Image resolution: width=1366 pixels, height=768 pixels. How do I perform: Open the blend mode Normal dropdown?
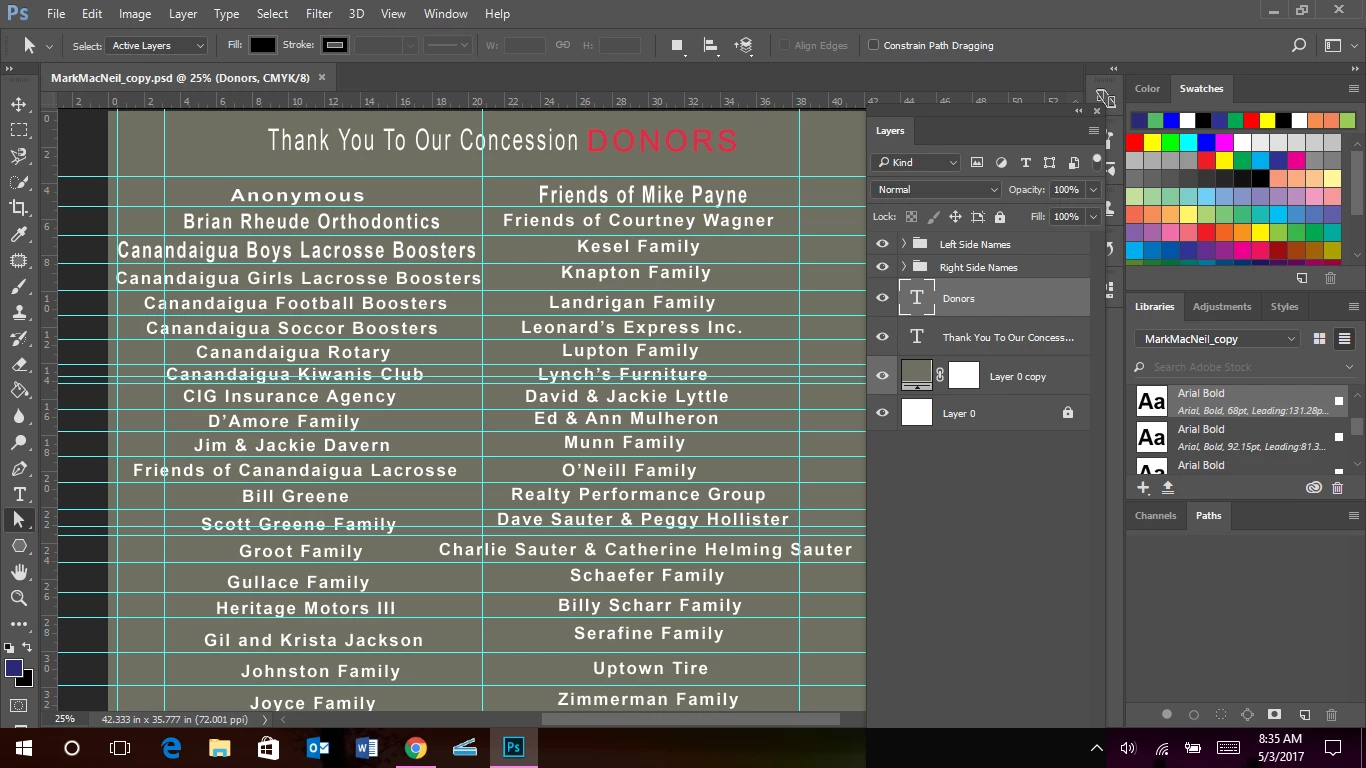[936, 189]
